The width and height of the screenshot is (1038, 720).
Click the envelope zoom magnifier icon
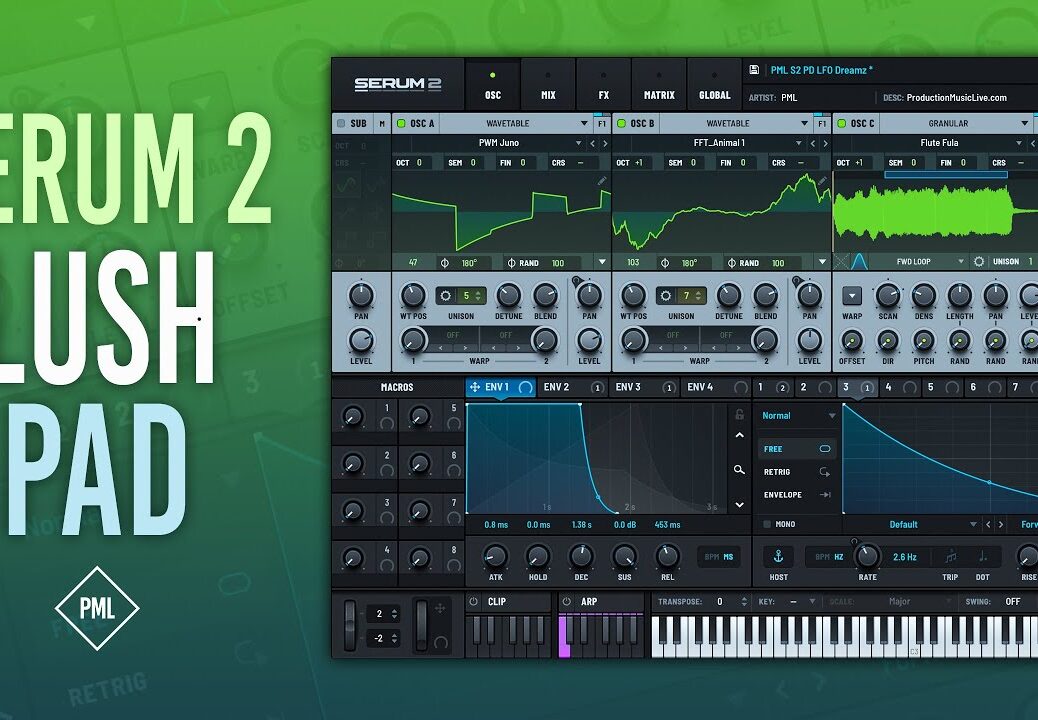[x=739, y=470]
